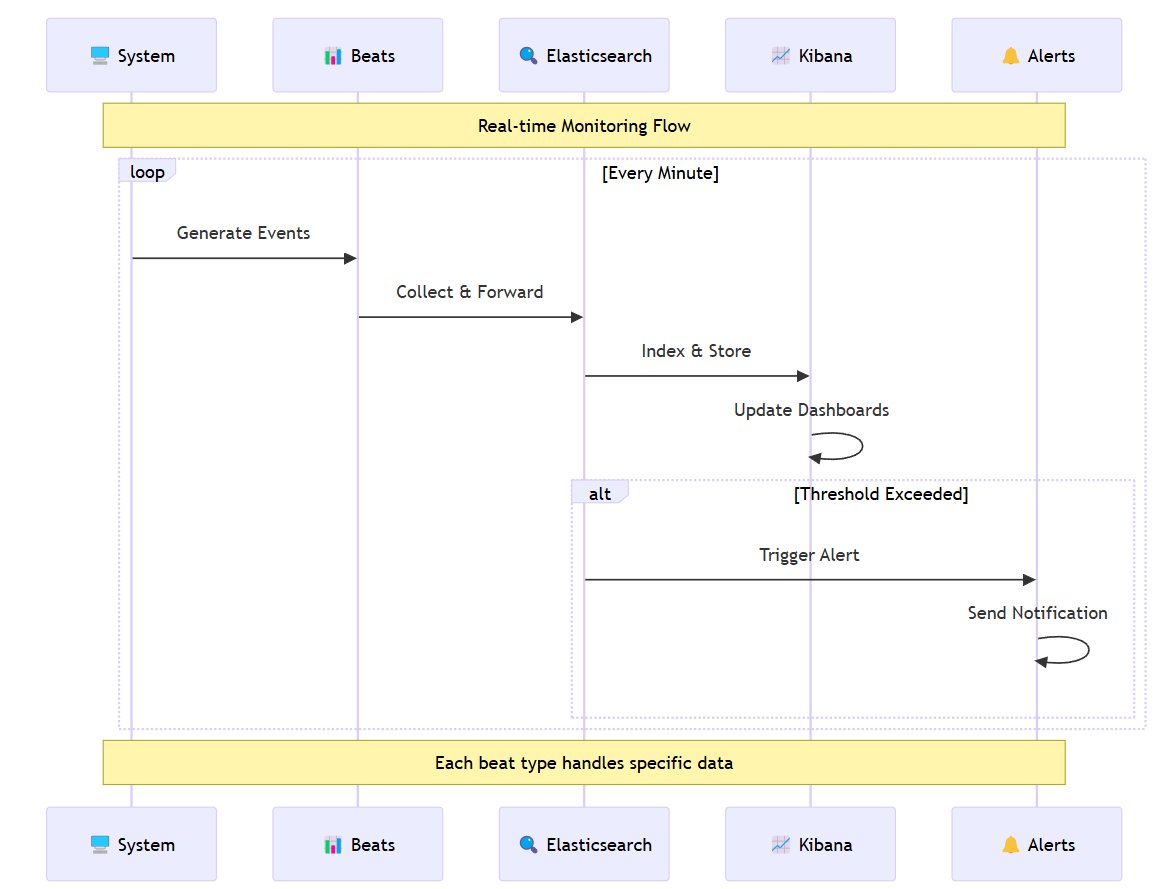Image resolution: width=1155 pixels, height=889 pixels.
Task: Select the bottom System label text
Action: coord(147,846)
